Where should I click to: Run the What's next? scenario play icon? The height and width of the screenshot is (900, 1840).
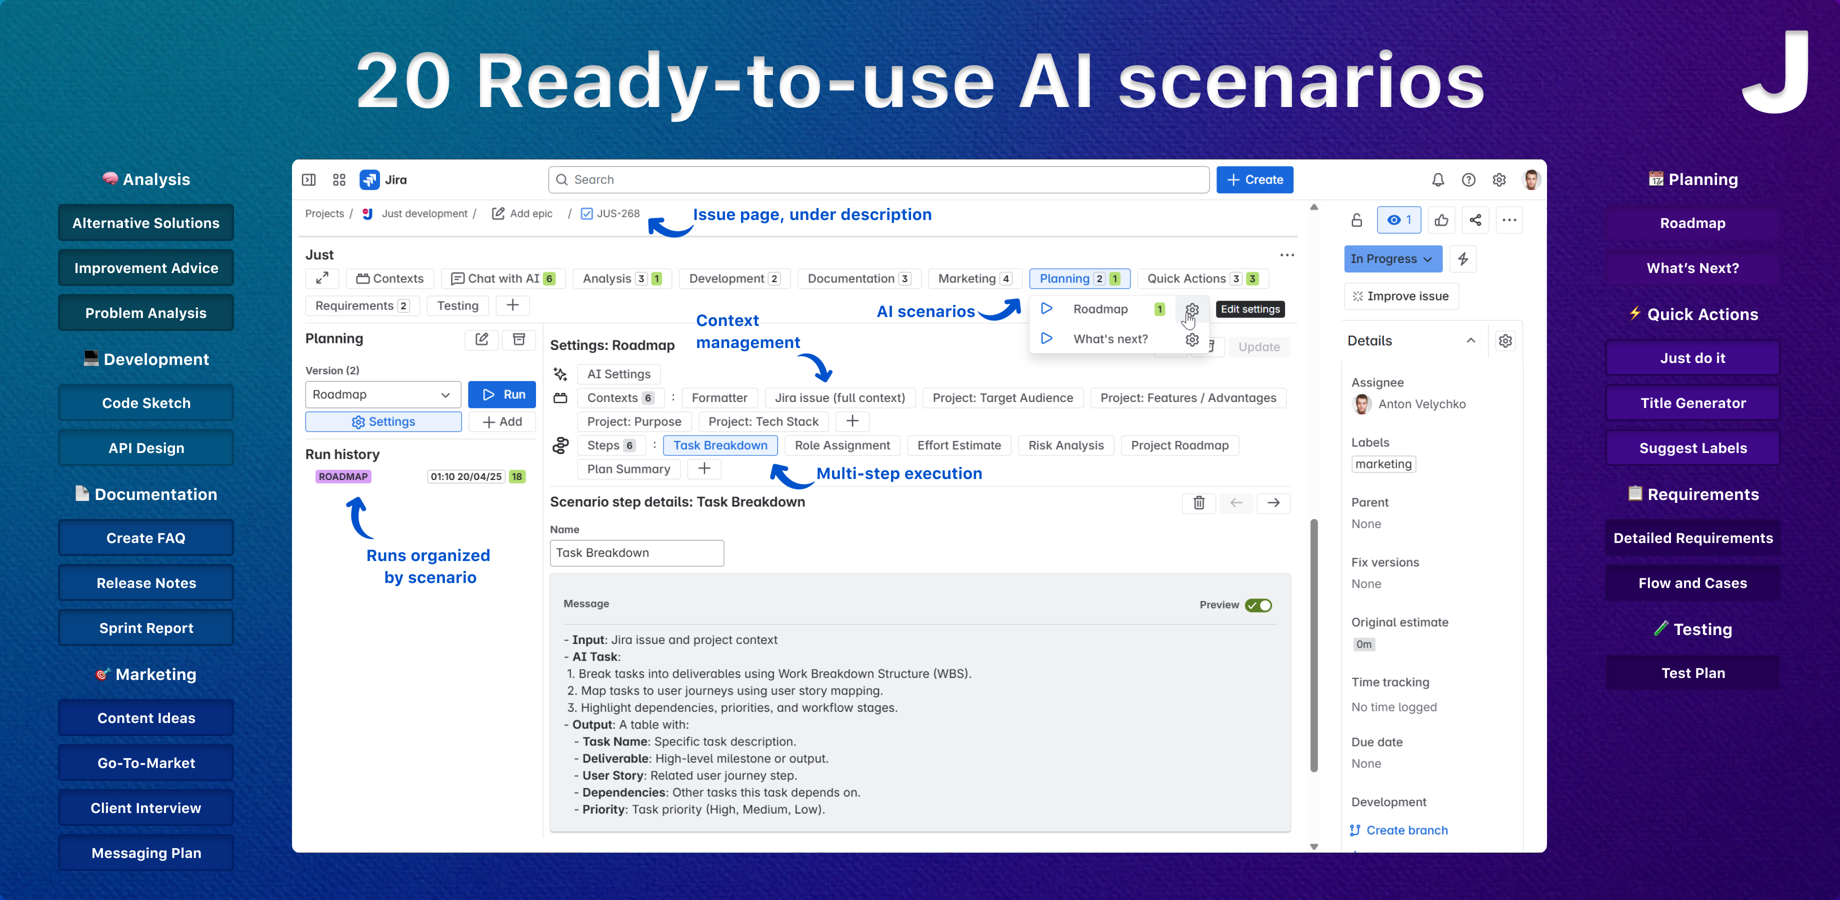coord(1047,339)
